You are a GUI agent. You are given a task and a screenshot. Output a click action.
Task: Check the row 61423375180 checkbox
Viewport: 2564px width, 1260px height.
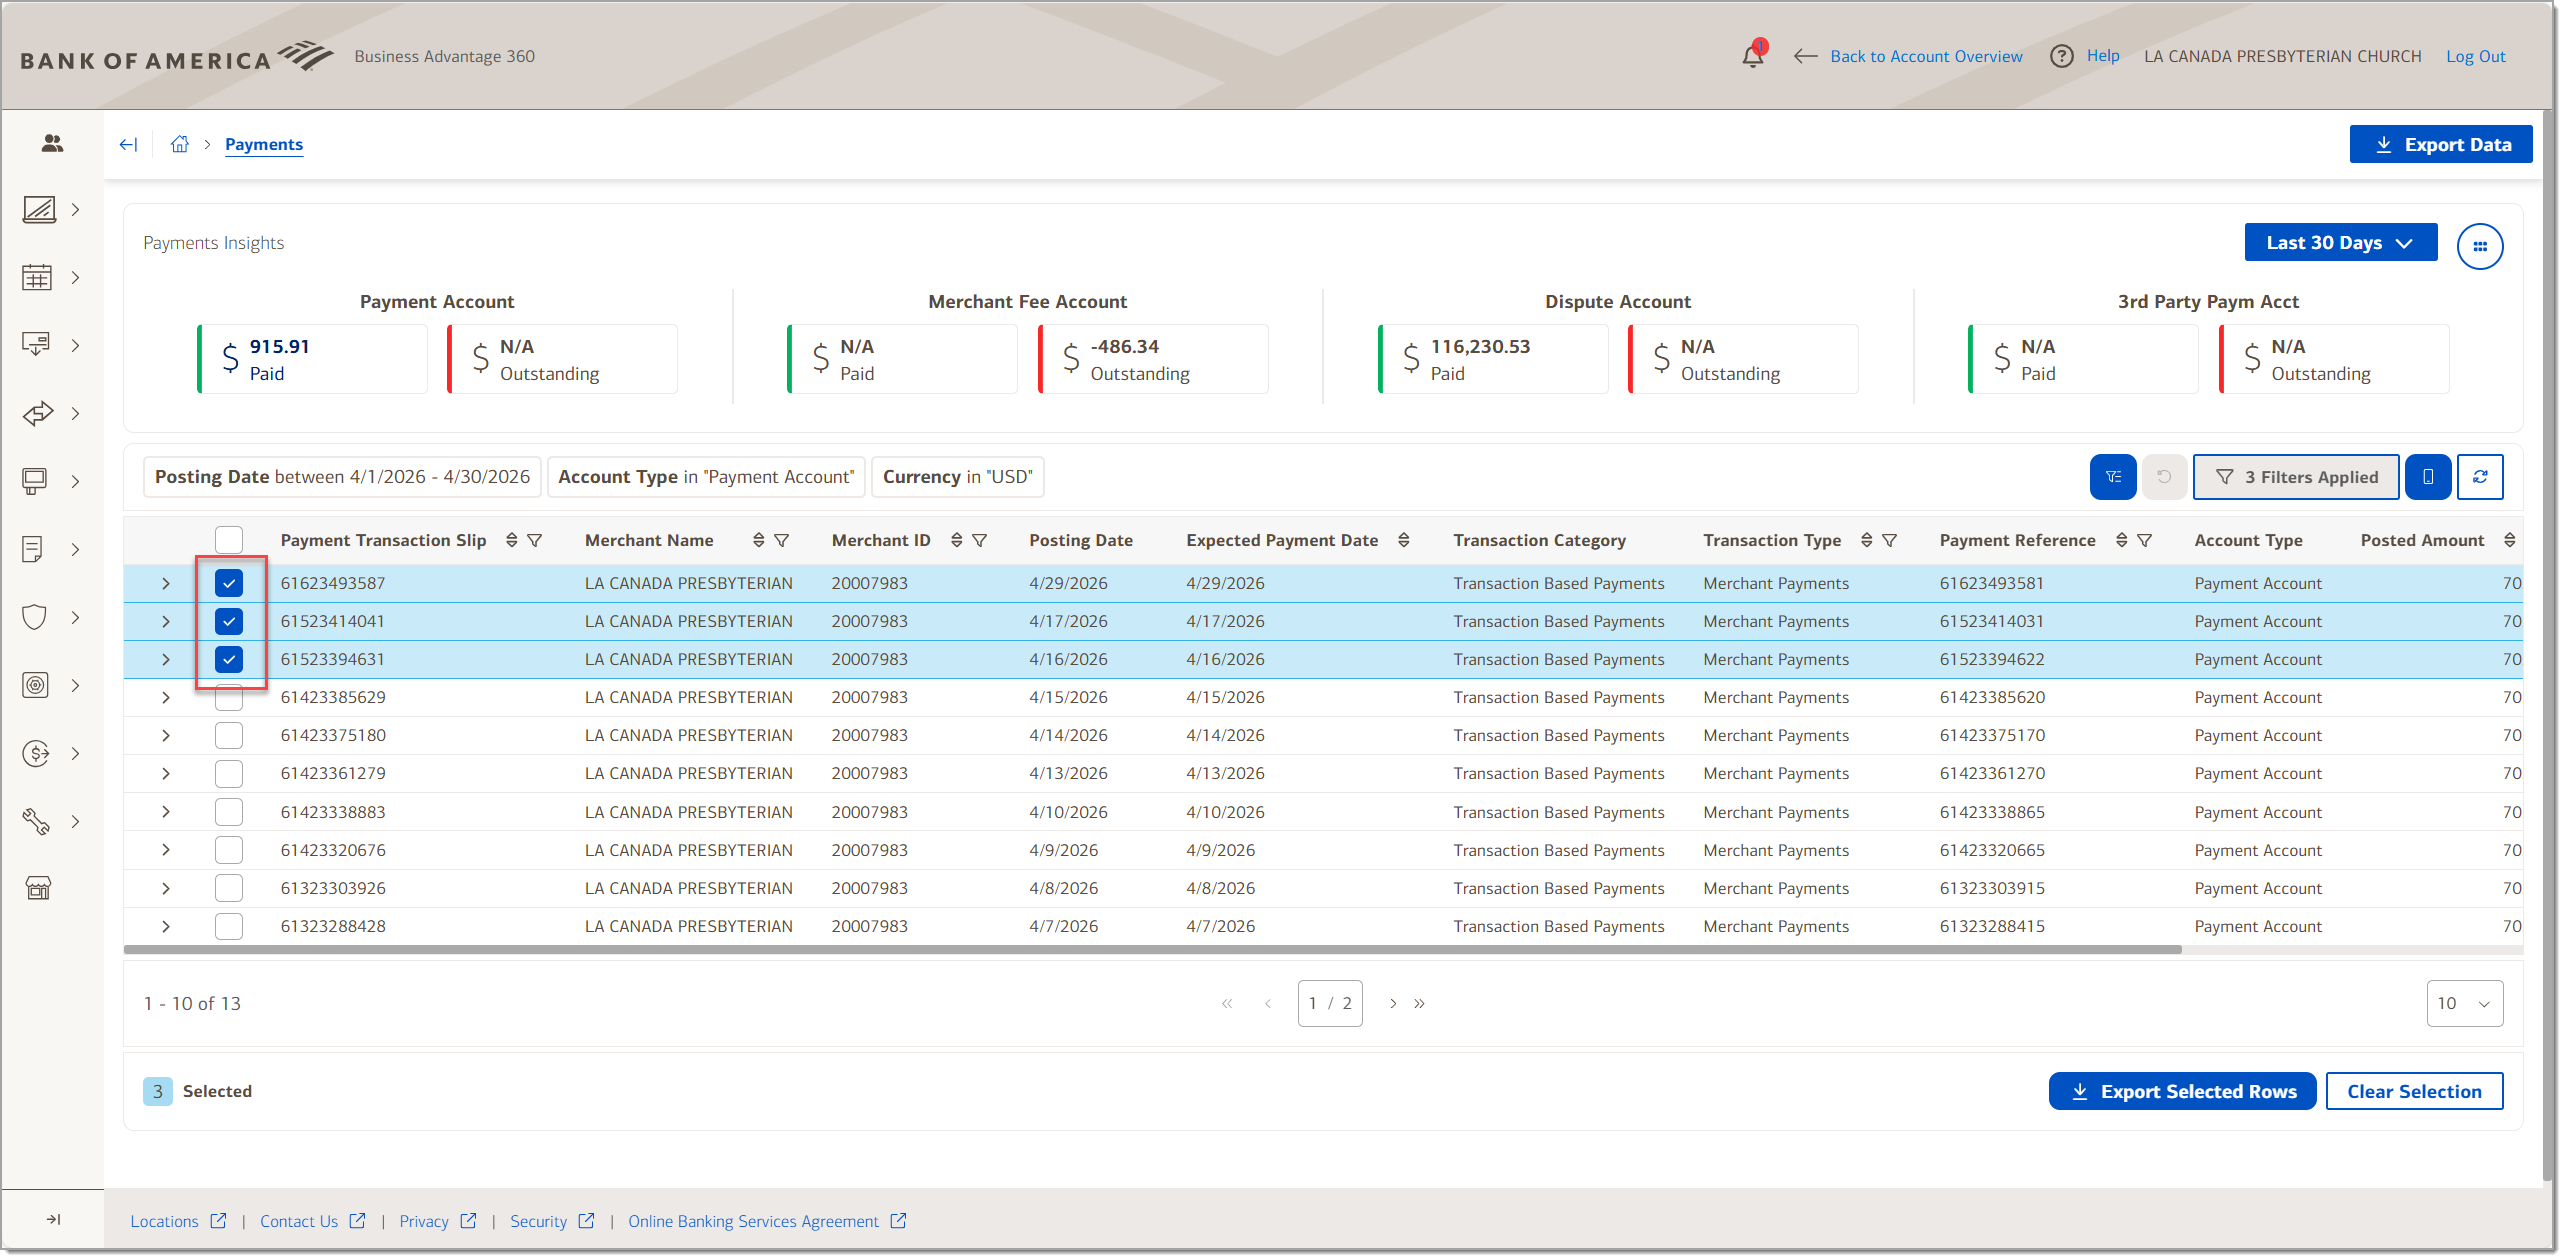point(229,735)
